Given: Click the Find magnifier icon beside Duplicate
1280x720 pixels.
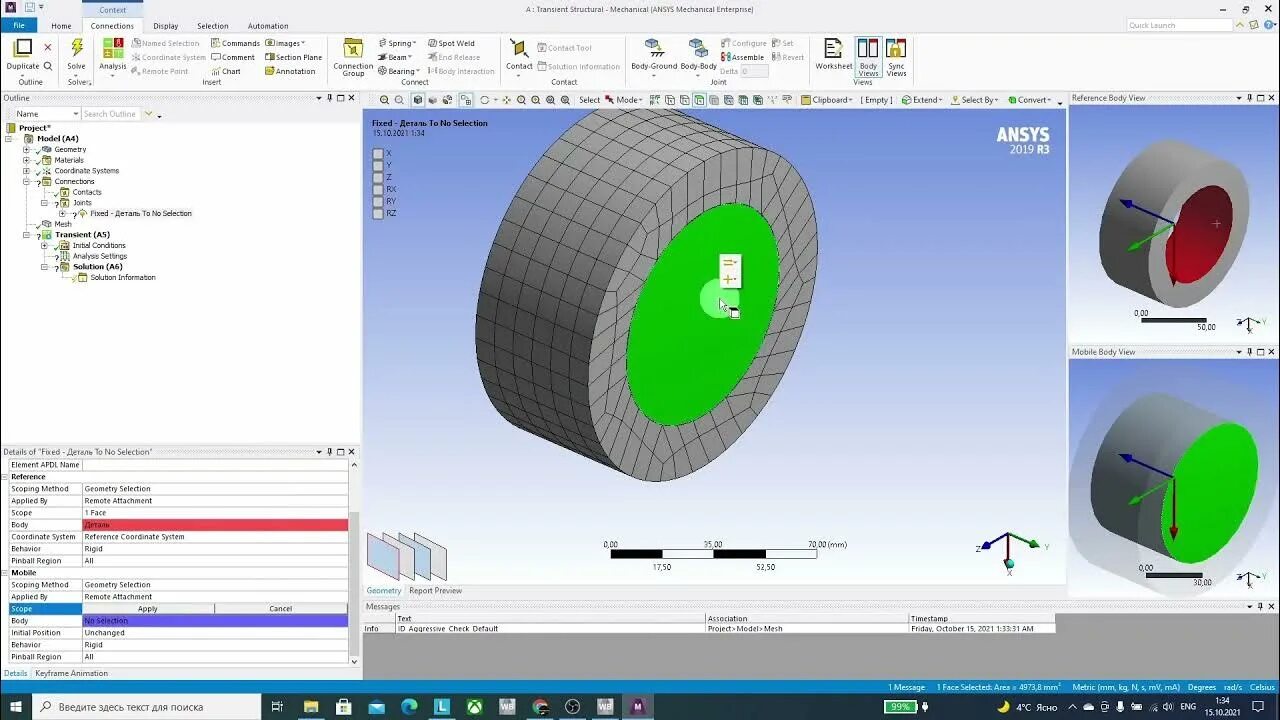Looking at the screenshot, I should (x=47, y=66).
